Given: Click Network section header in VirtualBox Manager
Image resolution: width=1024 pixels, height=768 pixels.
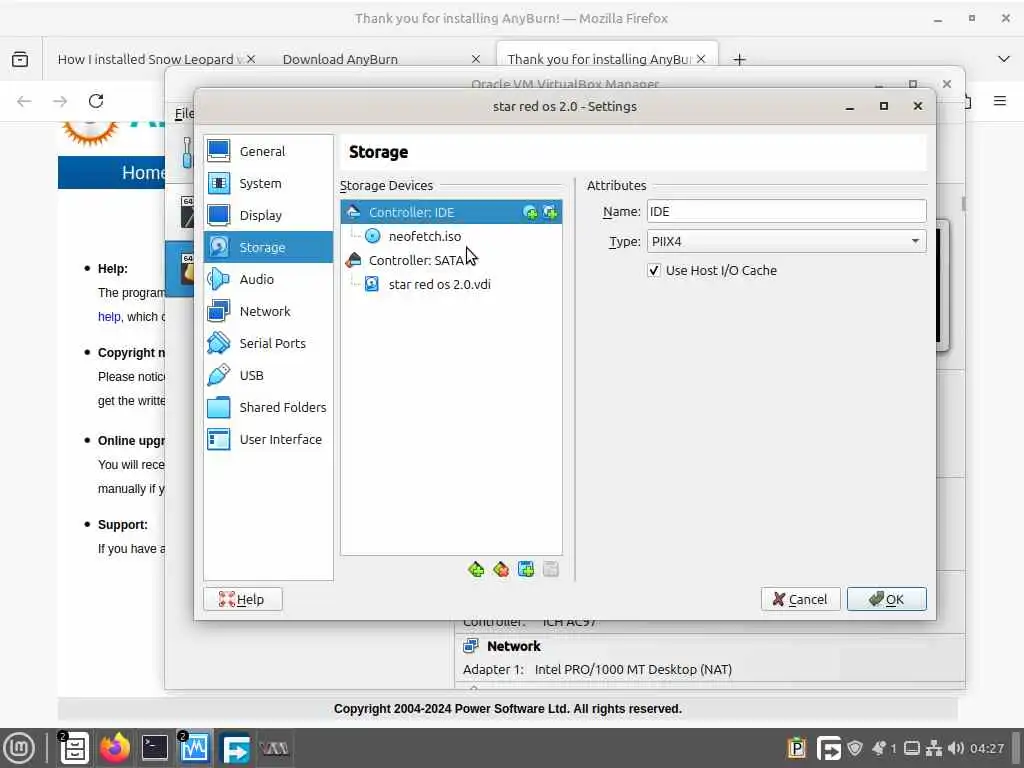Looking at the screenshot, I should click(x=513, y=647).
